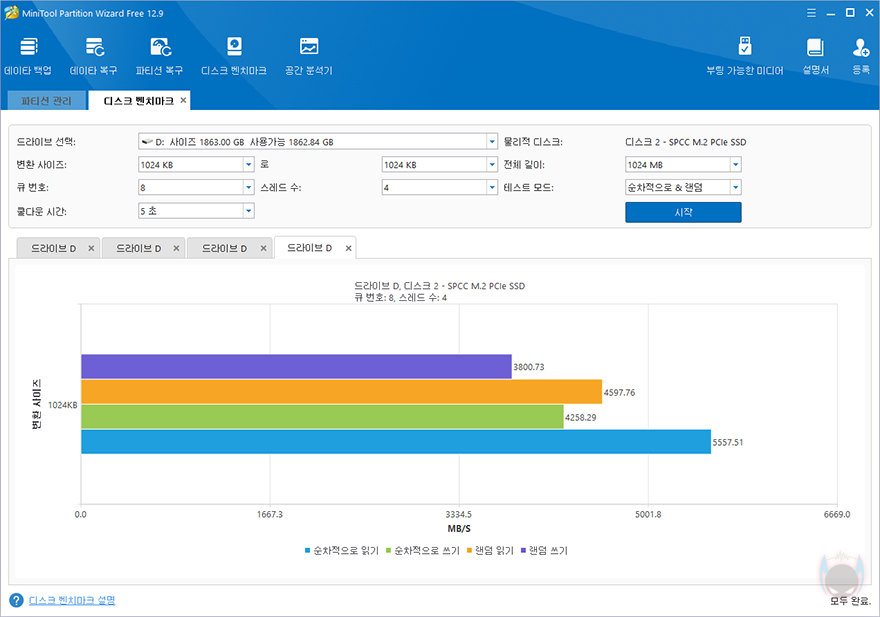Screen dimensions: 880x617
Task: Expand the 쿨다운 시간 cooldown time dropdown
Action: (x=249, y=211)
